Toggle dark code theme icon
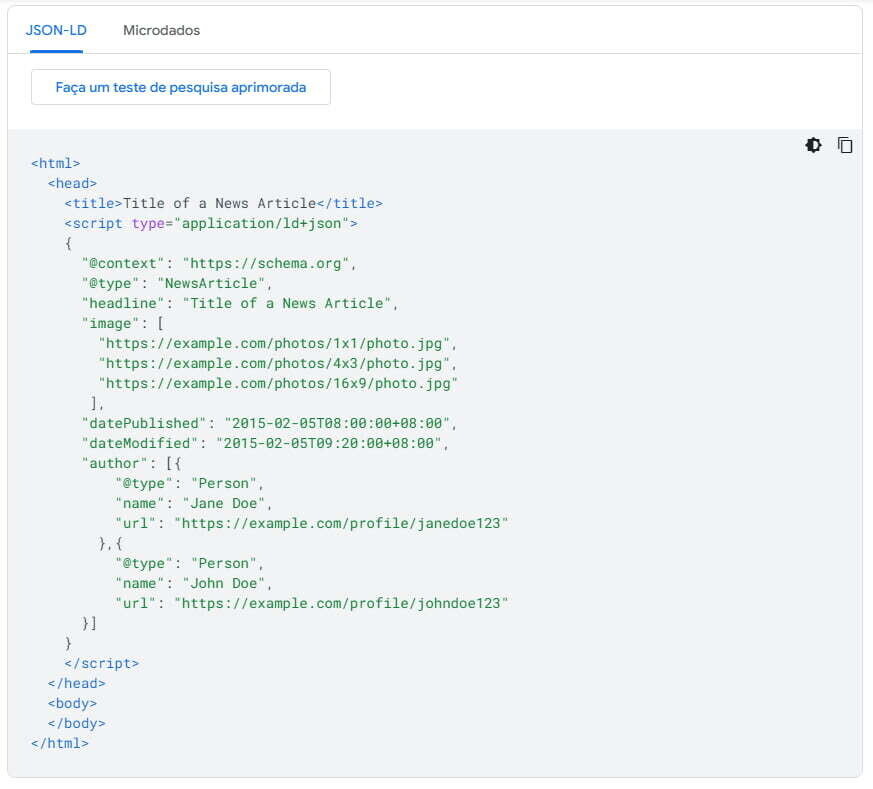Viewport: 873px width, 789px height. click(x=813, y=145)
